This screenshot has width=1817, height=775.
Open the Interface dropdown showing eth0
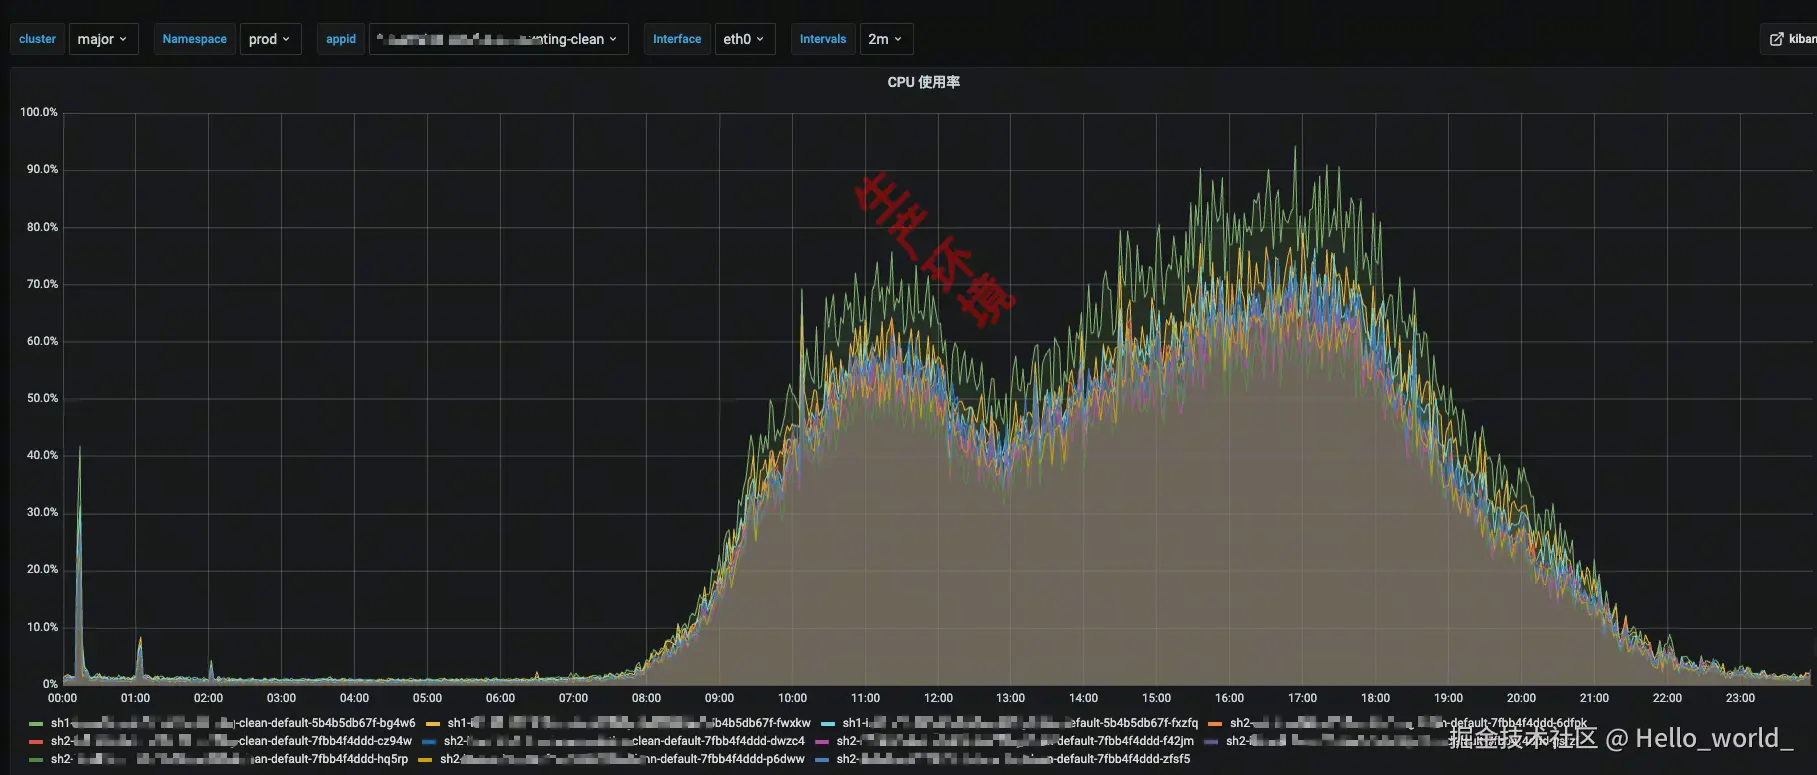[745, 39]
